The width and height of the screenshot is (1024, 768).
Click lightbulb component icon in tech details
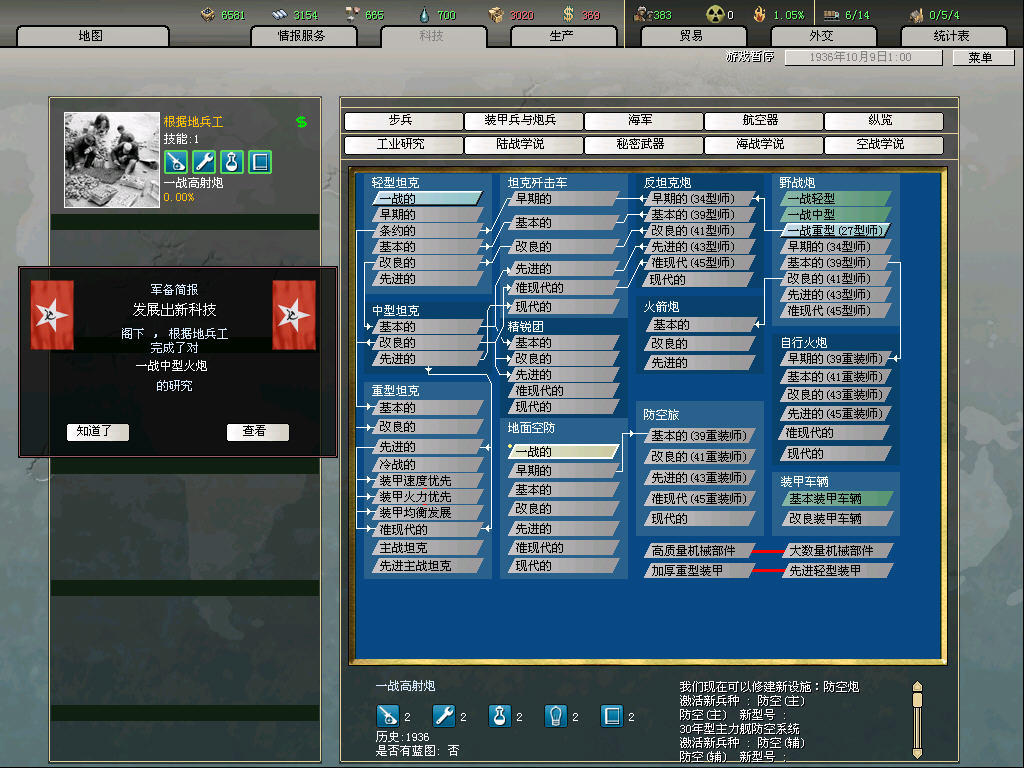pos(556,716)
